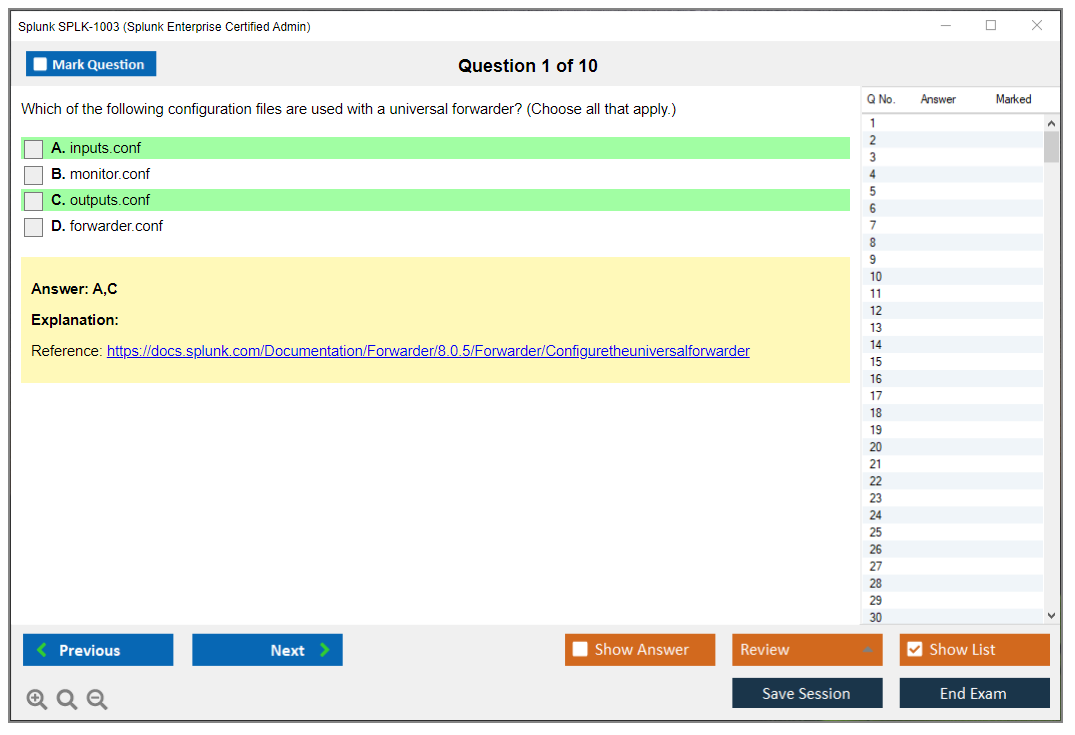Select checkbox for C outputs.conf
This screenshot has height=735, width=1075.
click(x=34, y=201)
